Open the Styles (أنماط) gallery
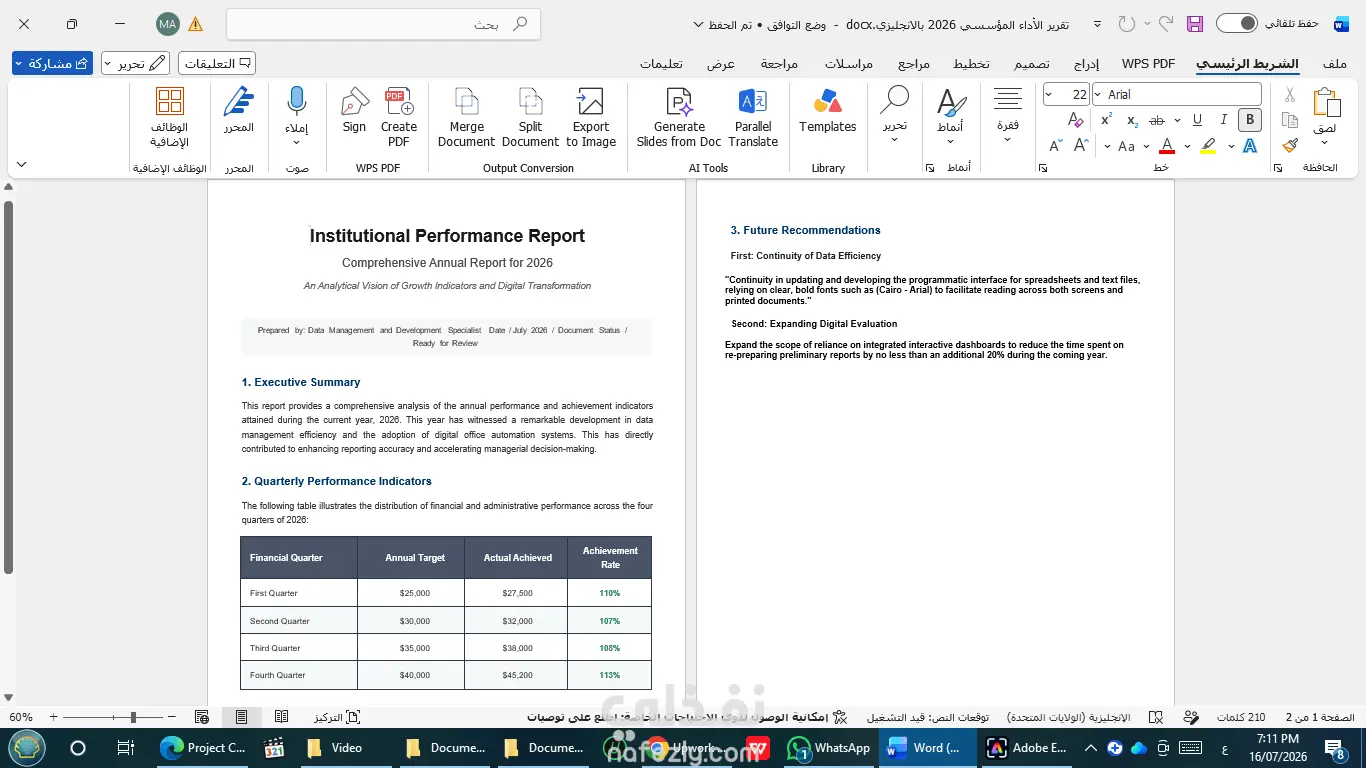Screen dimensions: 1366x768 (x=950, y=115)
